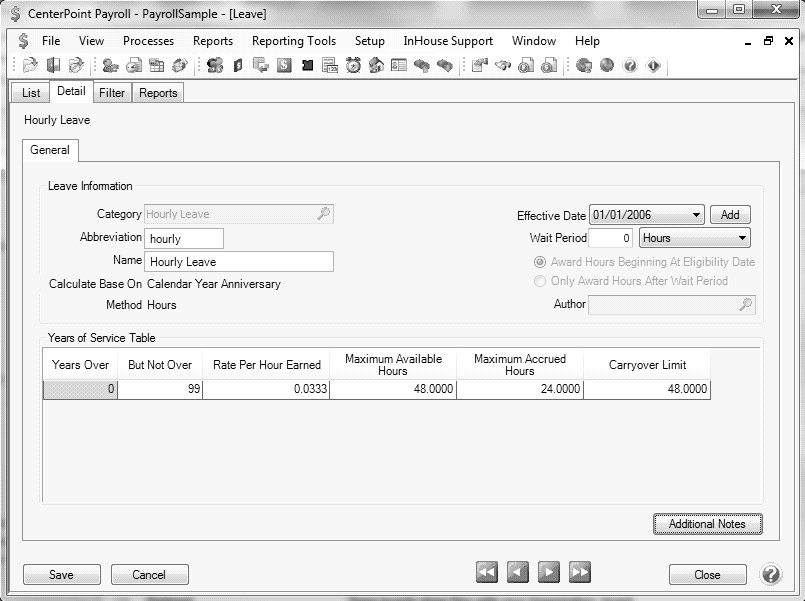Click the hand holding cash toolbar icon

click(x=180, y=65)
